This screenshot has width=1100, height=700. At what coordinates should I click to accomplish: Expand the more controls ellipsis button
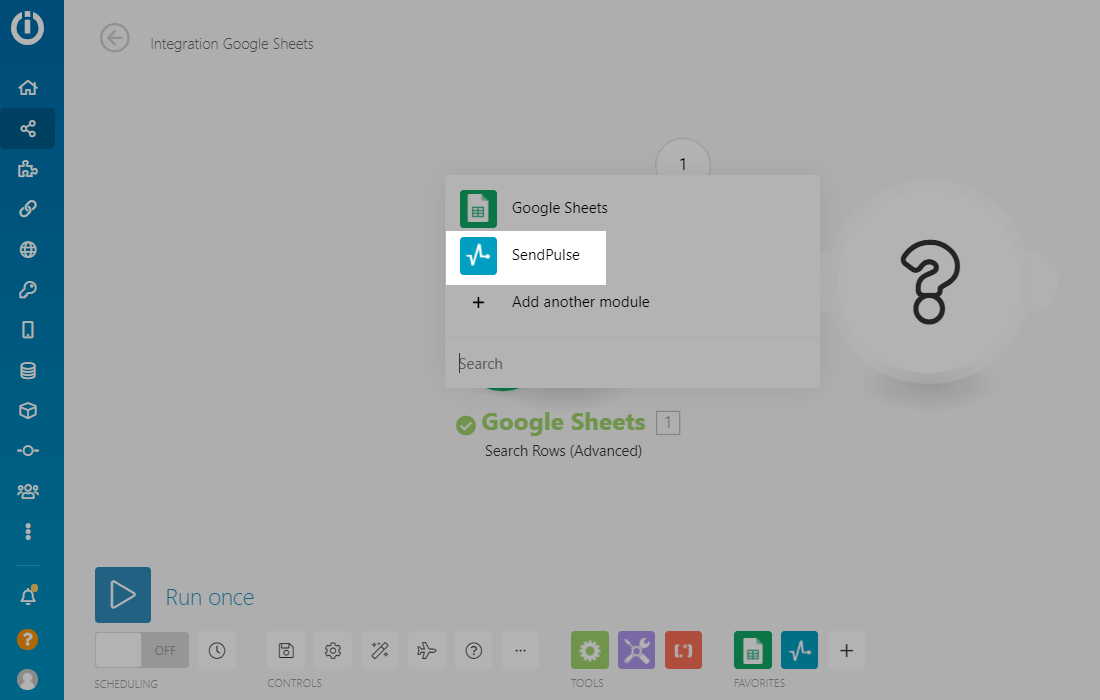tap(520, 650)
